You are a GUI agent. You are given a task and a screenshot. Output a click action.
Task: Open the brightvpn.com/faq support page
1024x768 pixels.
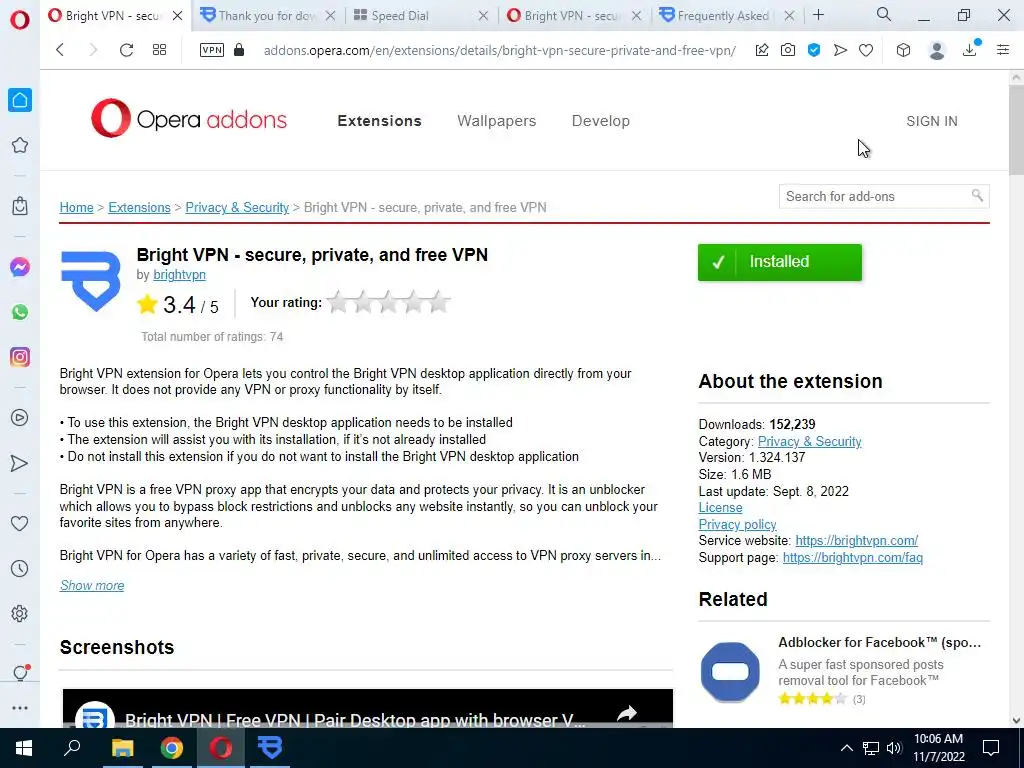click(x=852, y=558)
